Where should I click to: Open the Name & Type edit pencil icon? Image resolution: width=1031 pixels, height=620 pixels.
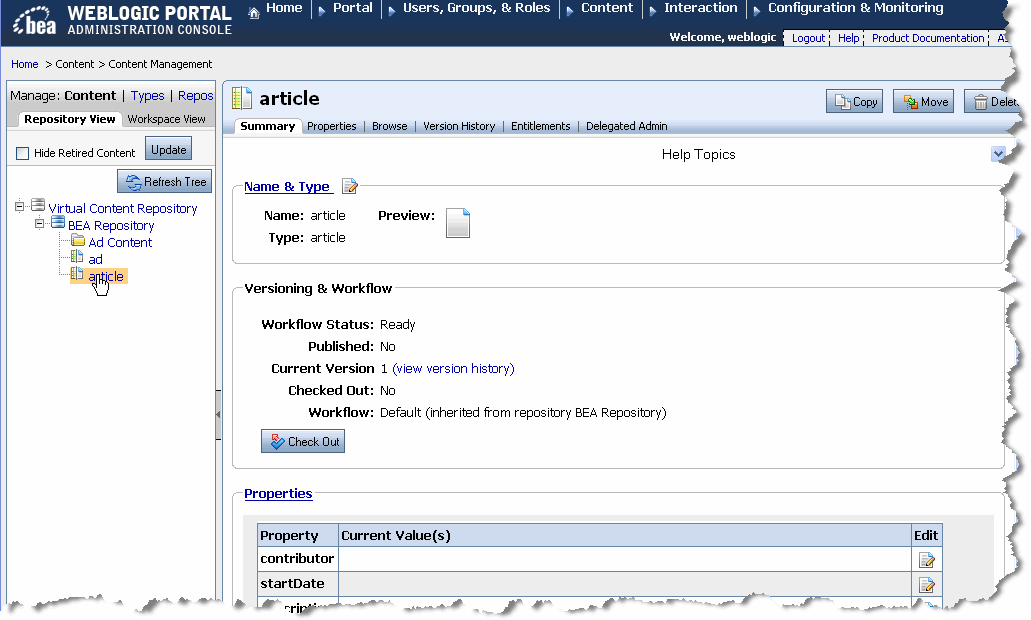pyautogui.click(x=349, y=186)
